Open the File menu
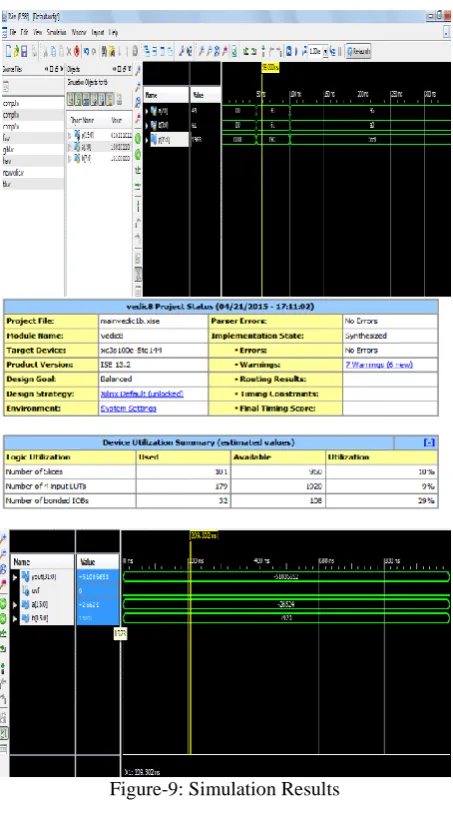Screen dimensions: 453x819 point(12,32)
